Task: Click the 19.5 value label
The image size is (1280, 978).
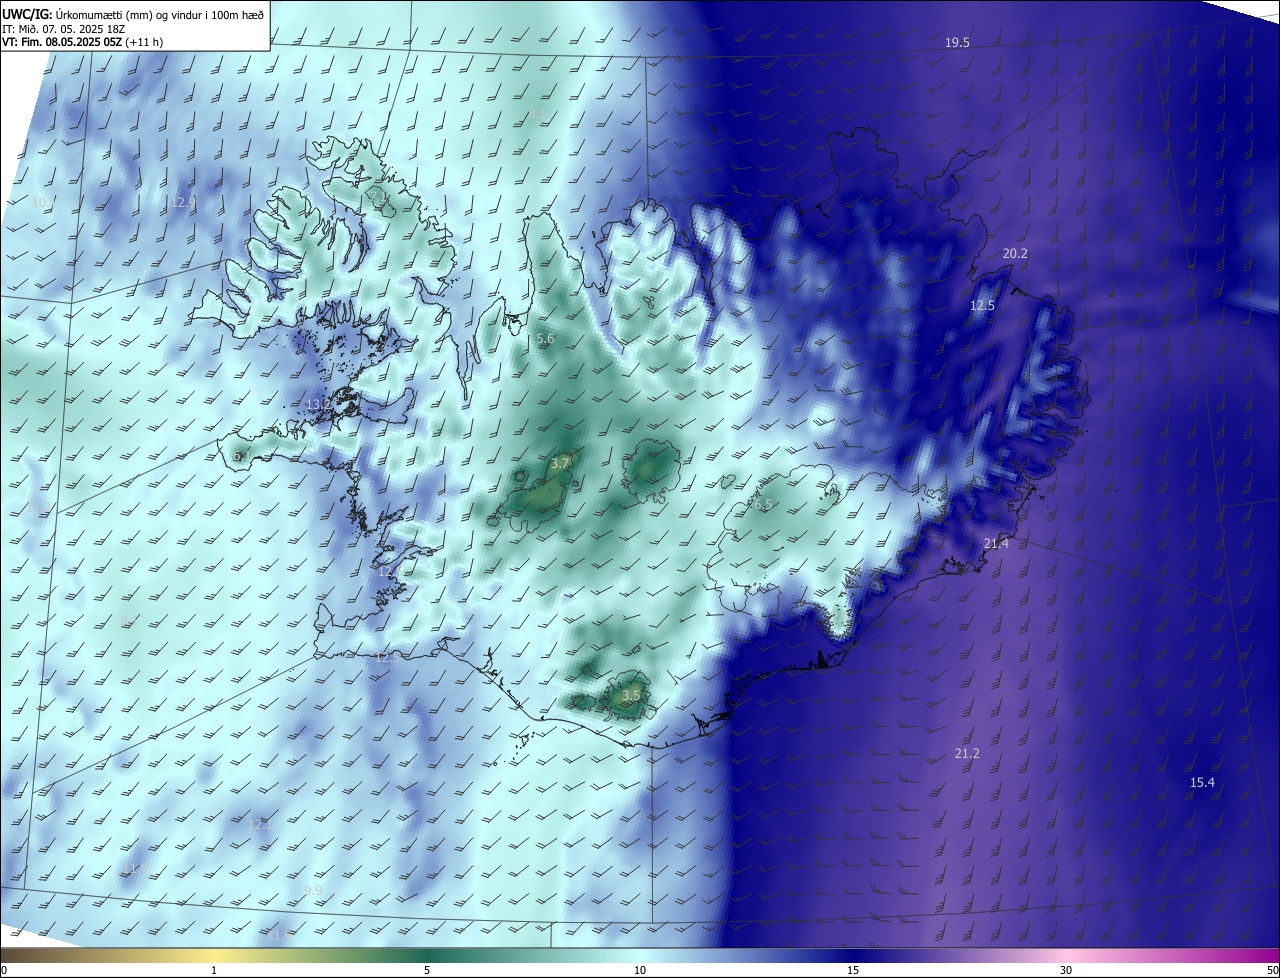Action: [958, 42]
